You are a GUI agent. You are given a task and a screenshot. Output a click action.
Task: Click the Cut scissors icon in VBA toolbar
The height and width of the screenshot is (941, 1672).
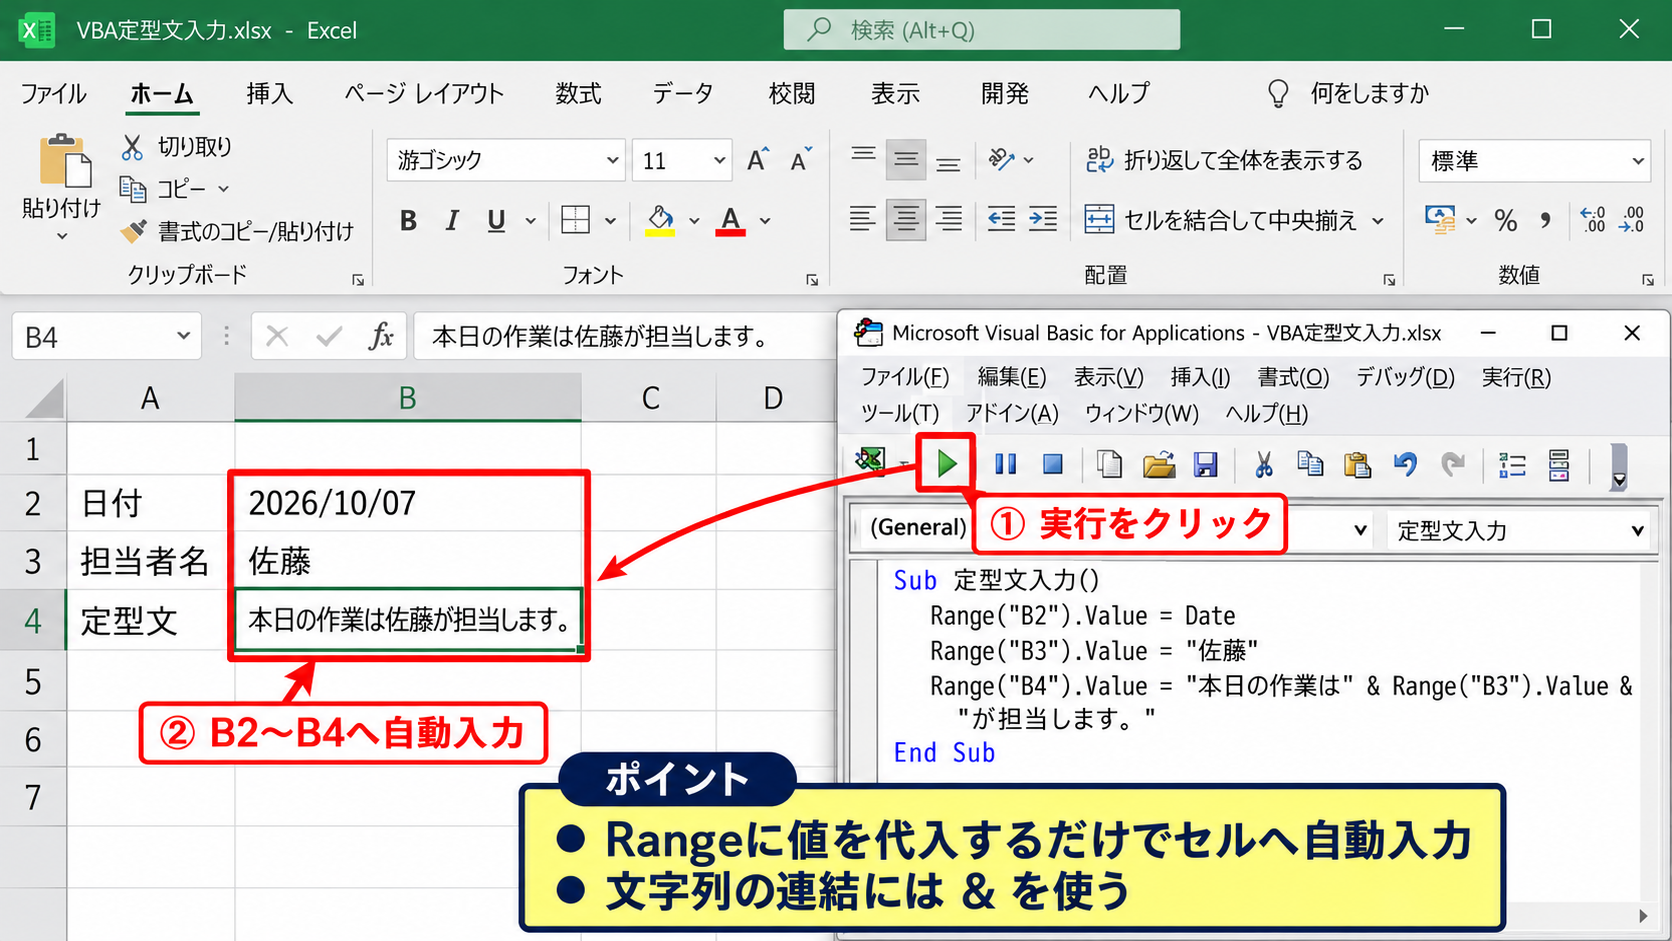point(1264,464)
